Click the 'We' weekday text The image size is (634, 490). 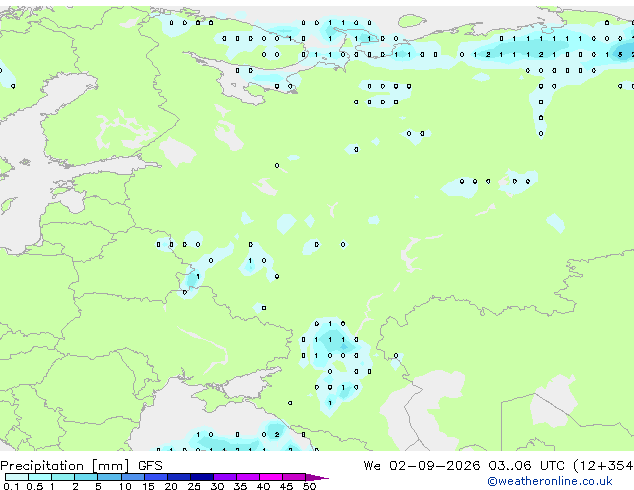pos(372,466)
